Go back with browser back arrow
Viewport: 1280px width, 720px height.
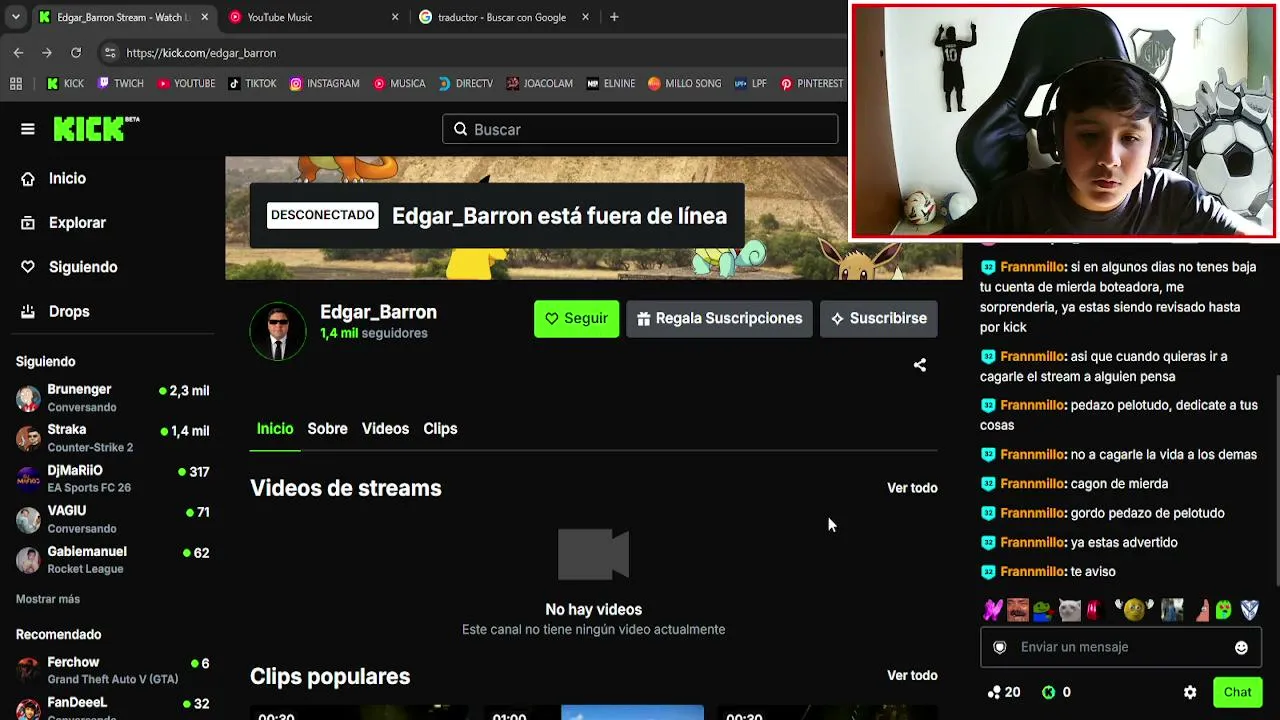pyautogui.click(x=18, y=53)
